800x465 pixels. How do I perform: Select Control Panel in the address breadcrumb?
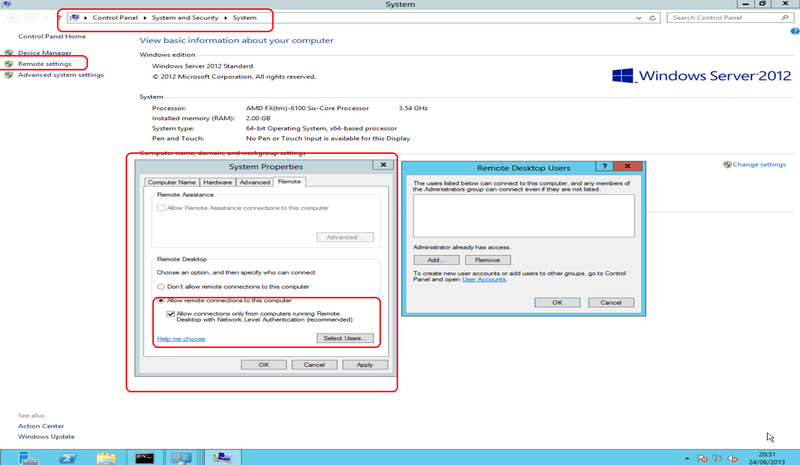(115, 17)
